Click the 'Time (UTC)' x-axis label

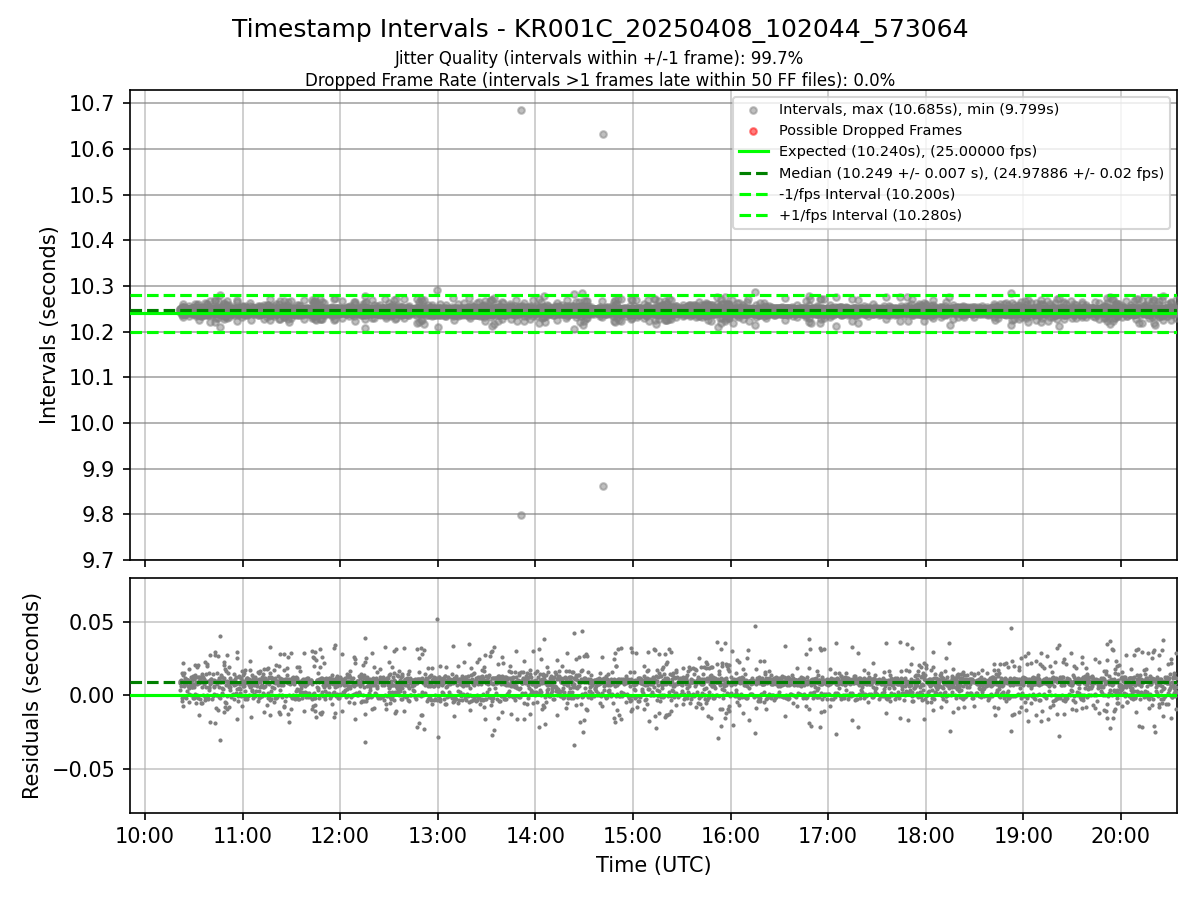(x=653, y=865)
